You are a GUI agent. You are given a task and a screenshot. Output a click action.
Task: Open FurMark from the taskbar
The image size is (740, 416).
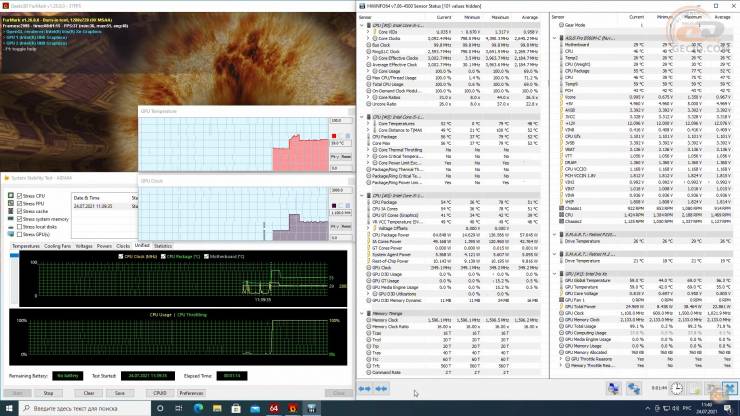pos(293,408)
